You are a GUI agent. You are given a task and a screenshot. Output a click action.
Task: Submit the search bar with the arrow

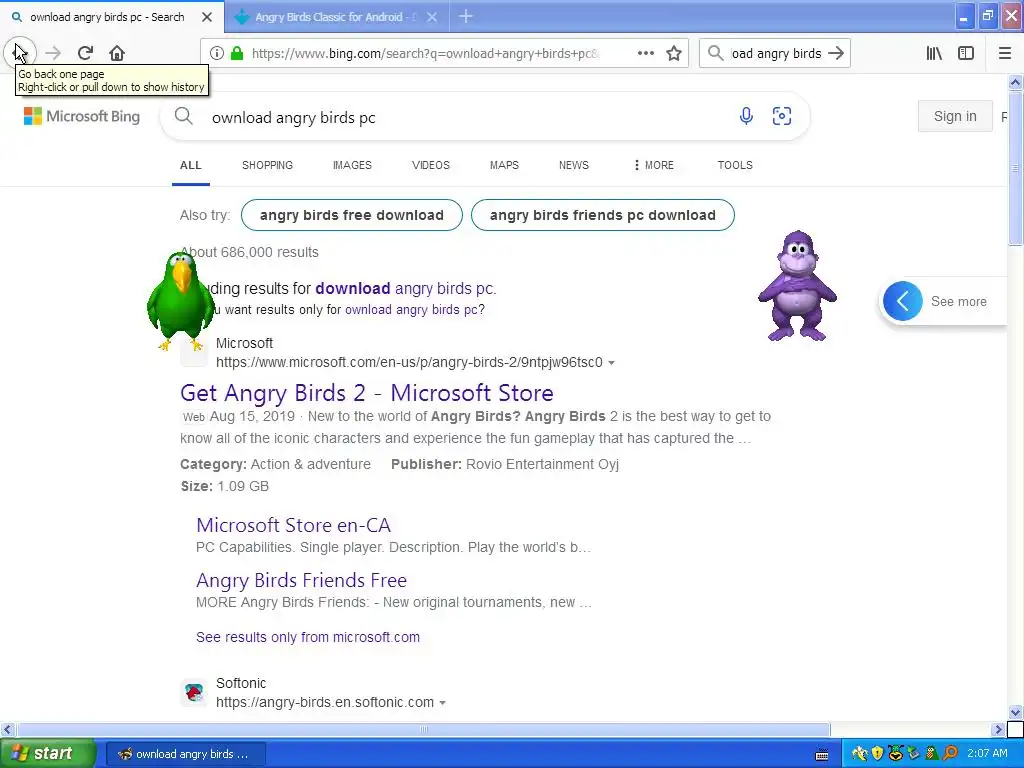pyautogui.click(x=836, y=54)
